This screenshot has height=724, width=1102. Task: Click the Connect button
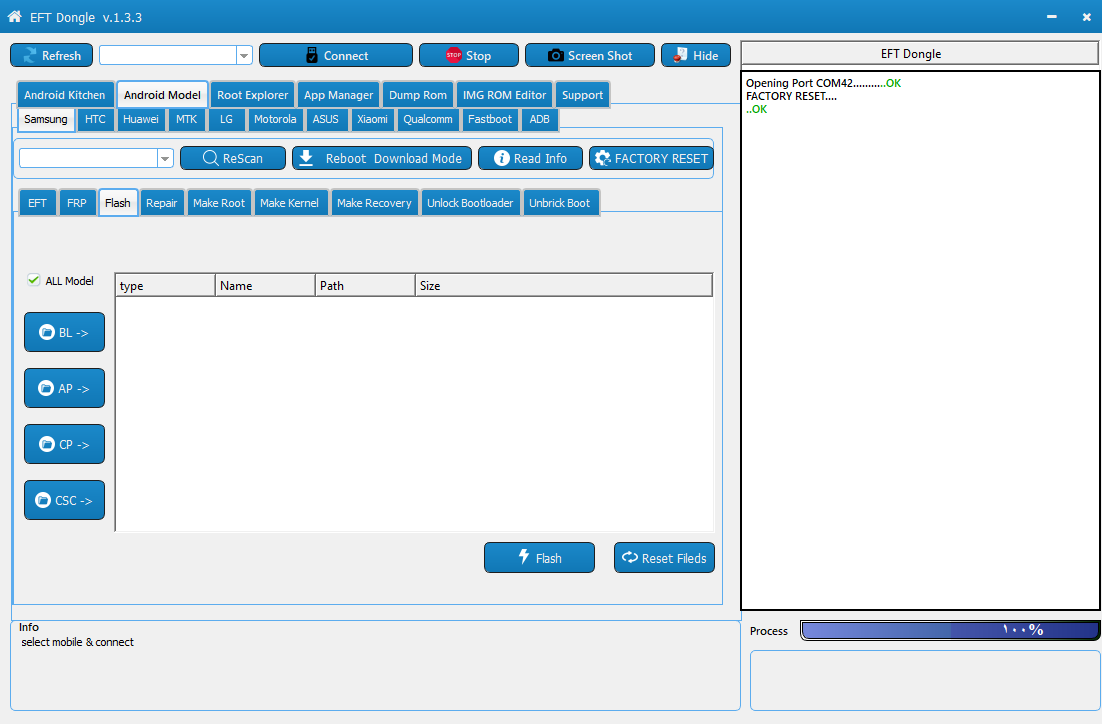click(x=336, y=56)
